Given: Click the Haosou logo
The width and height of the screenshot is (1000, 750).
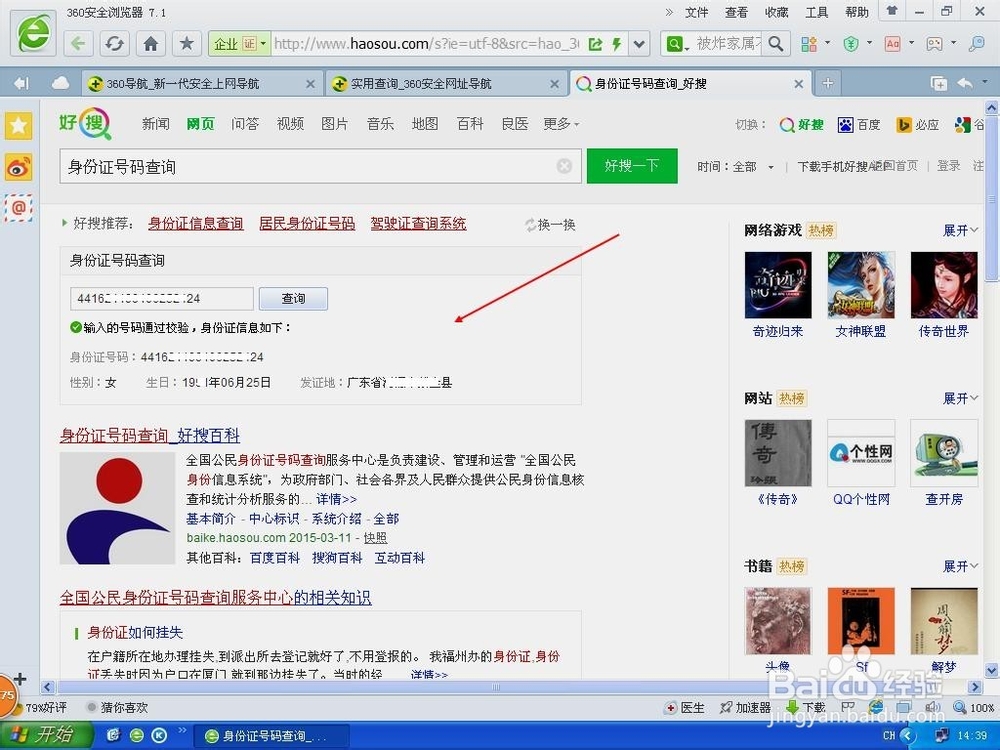Looking at the screenshot, I should click(x=85, y=123).
